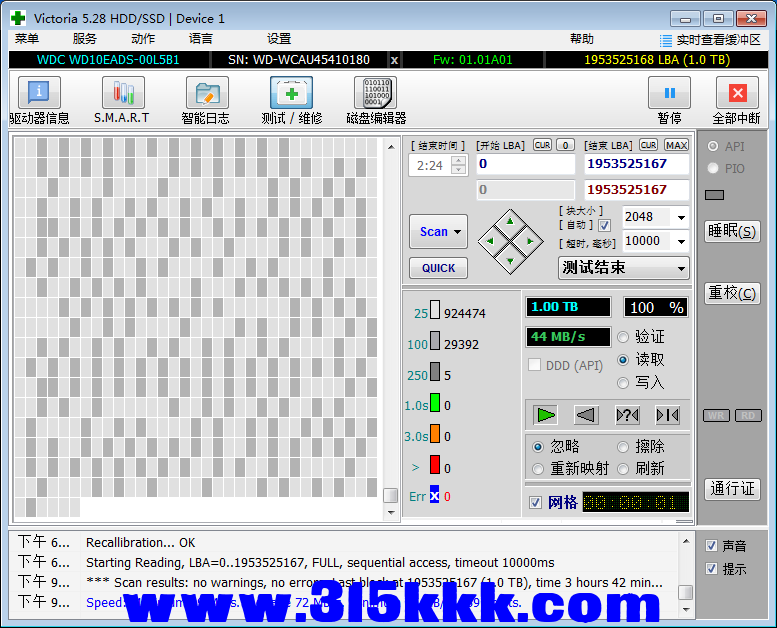Click the 睡眠(S) sleep button
The image size is (777, 628).
click(732, 231)
